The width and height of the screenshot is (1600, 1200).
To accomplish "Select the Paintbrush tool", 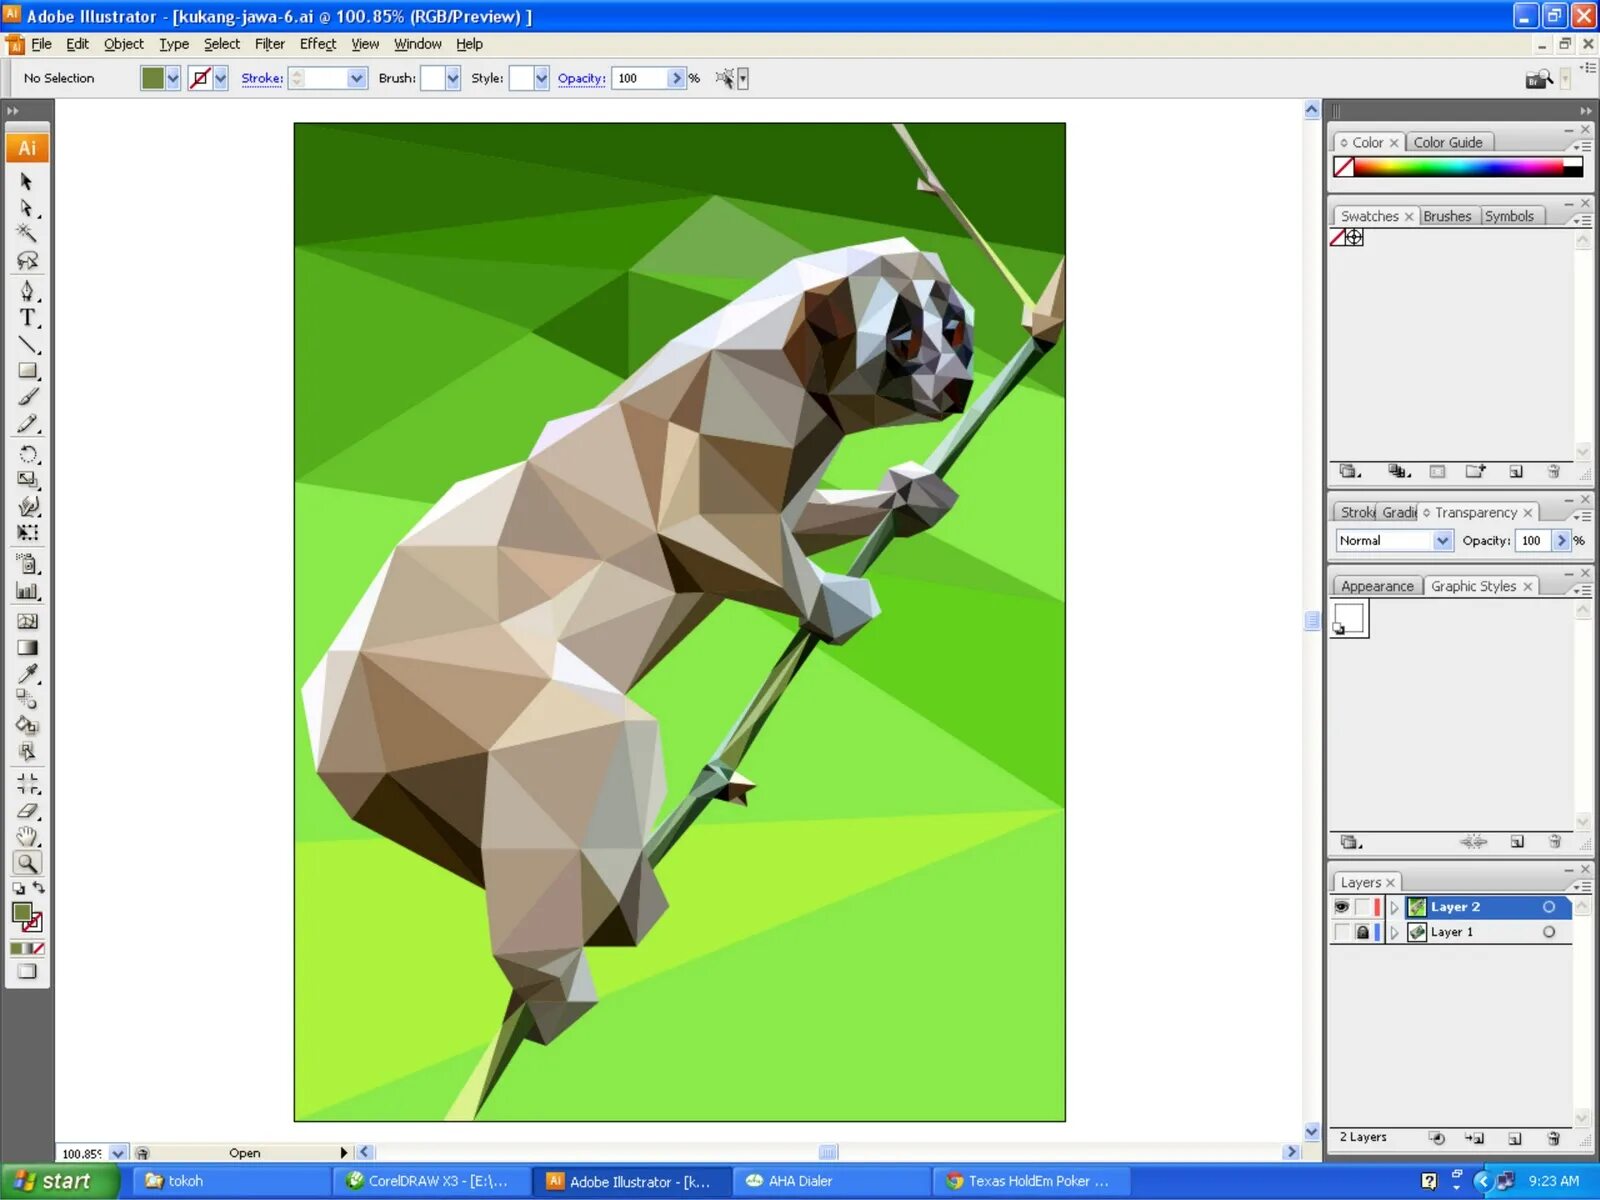I will [28, 396].
